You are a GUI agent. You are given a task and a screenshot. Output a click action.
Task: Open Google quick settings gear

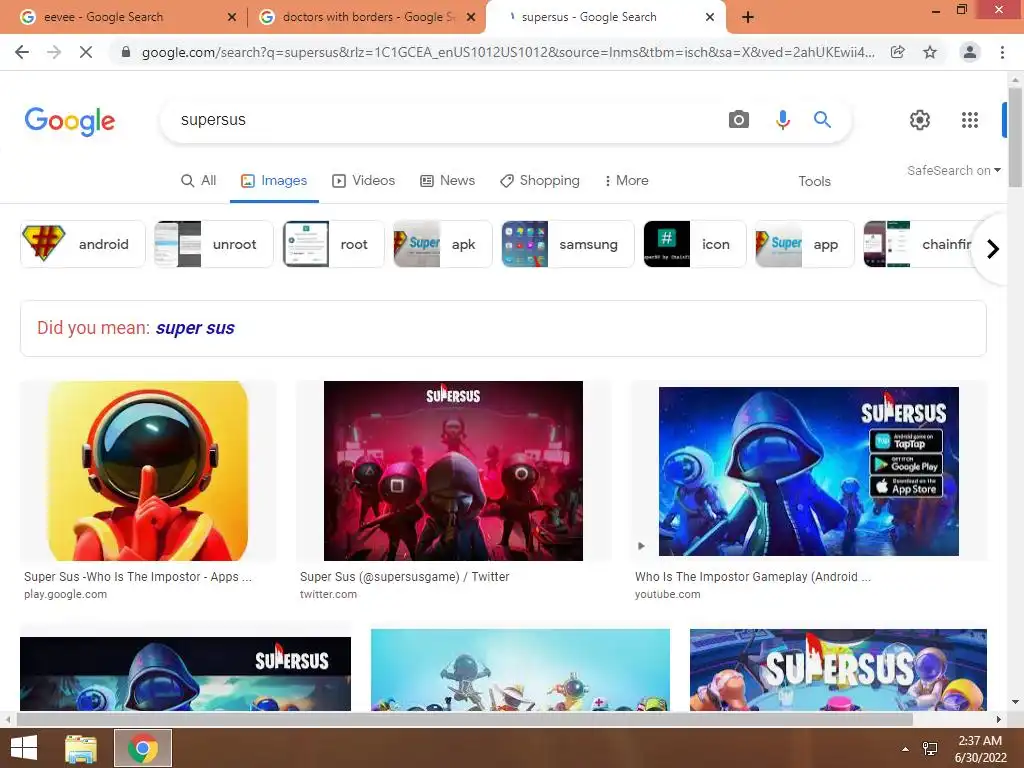click(920, 120)
